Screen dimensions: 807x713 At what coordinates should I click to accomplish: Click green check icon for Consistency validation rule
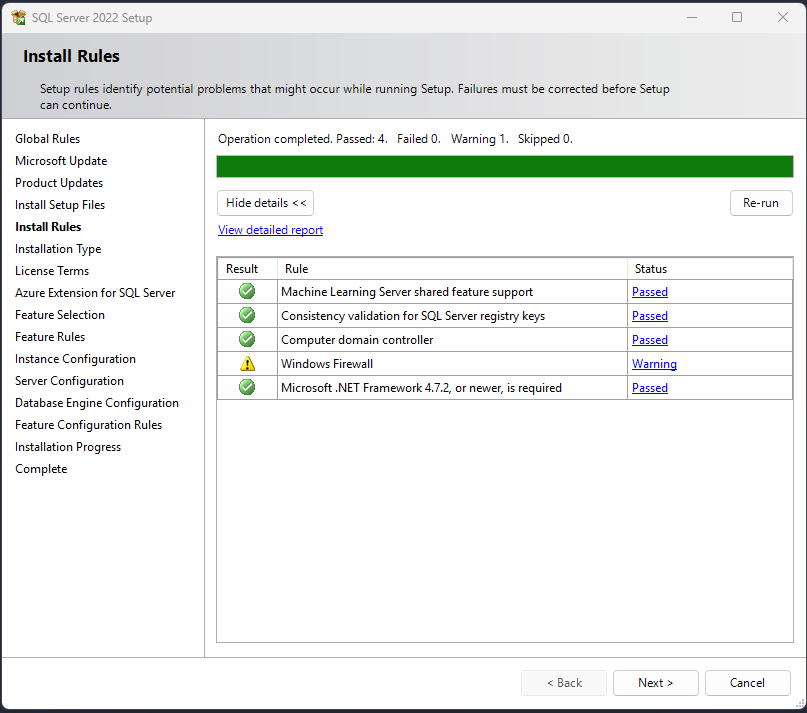pyautogui.click(x=247, y=316)
